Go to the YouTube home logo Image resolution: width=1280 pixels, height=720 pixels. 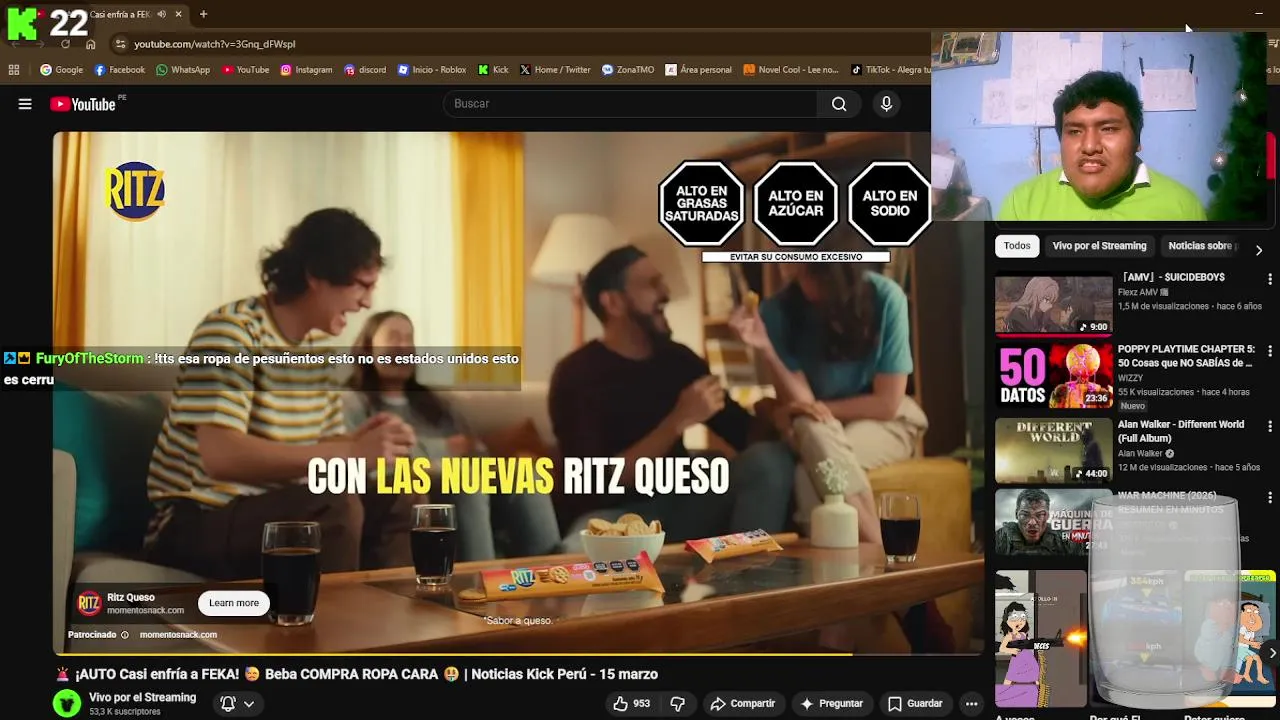(x=83, y=104)
